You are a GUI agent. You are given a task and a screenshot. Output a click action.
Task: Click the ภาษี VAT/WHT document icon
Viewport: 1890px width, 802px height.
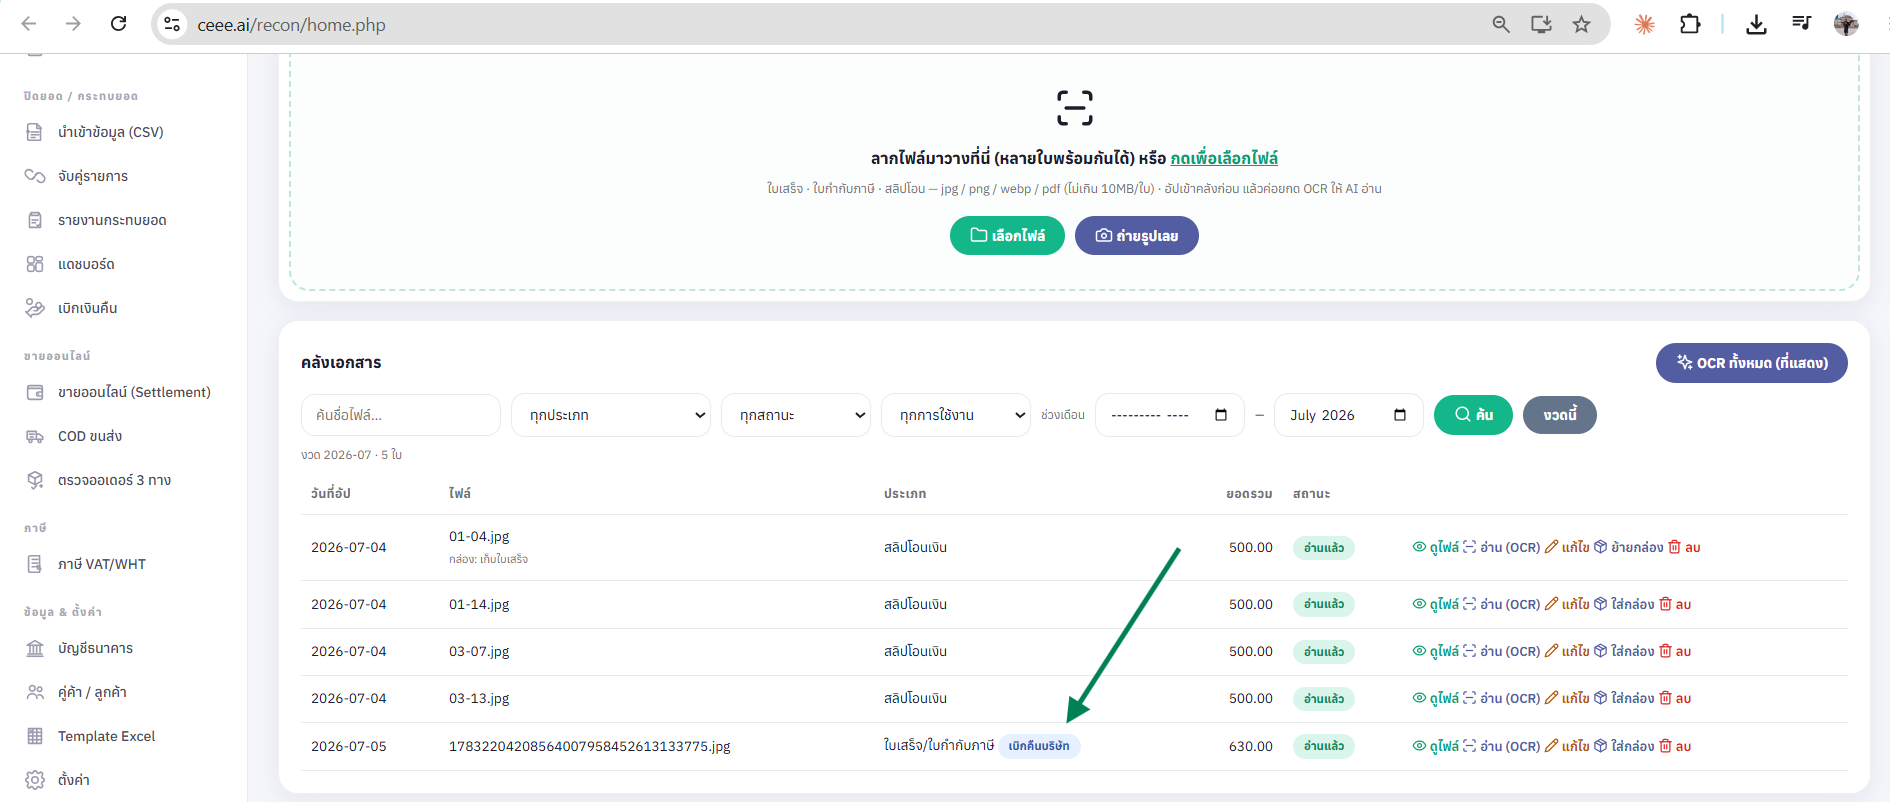pyautogui.click(x=35, y=564)
